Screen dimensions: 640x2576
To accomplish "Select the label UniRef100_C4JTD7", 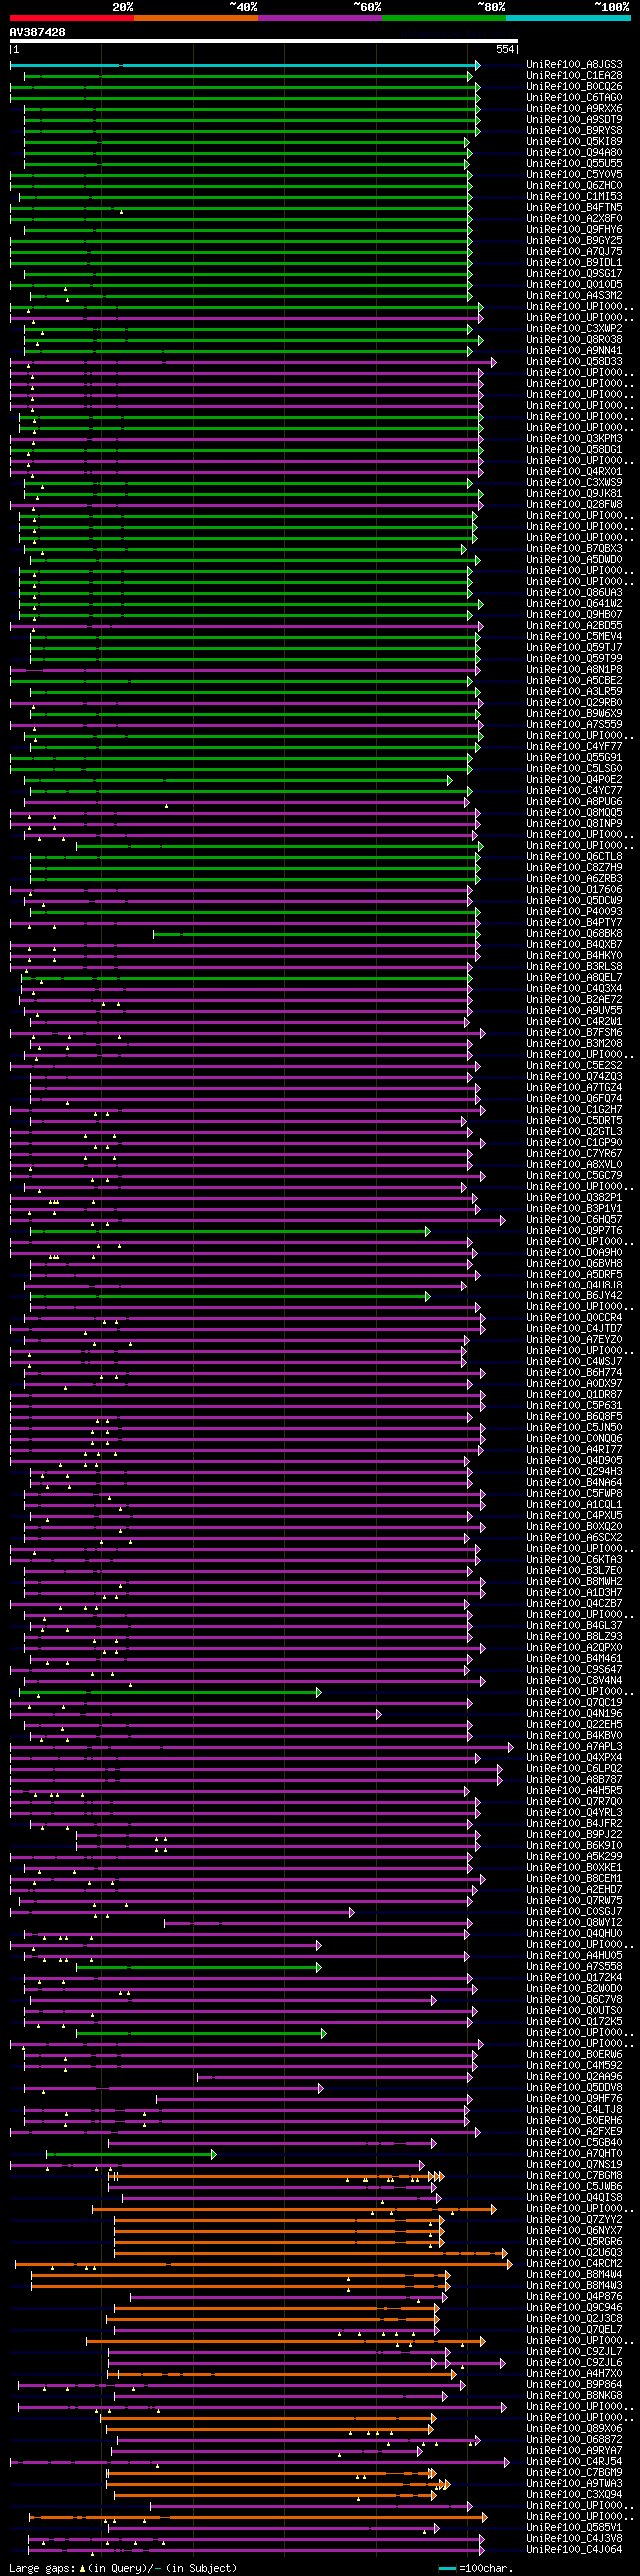I will (574, 1329).
